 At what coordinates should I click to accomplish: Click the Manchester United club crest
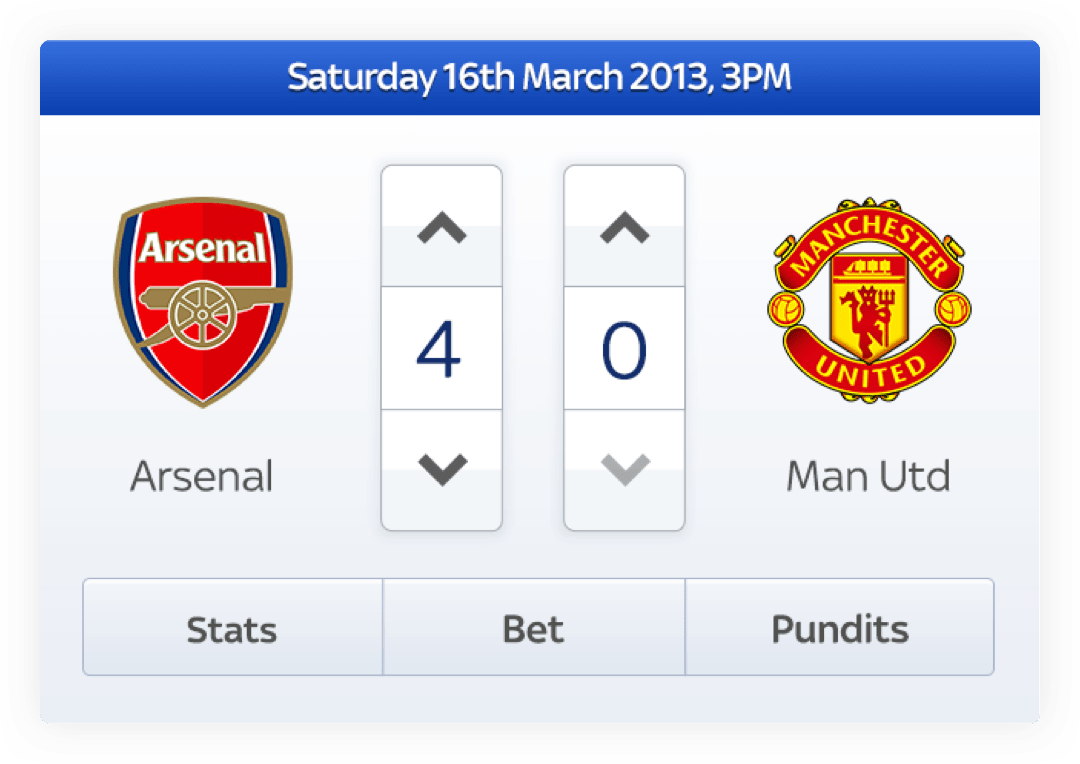(x=868, y=300)
